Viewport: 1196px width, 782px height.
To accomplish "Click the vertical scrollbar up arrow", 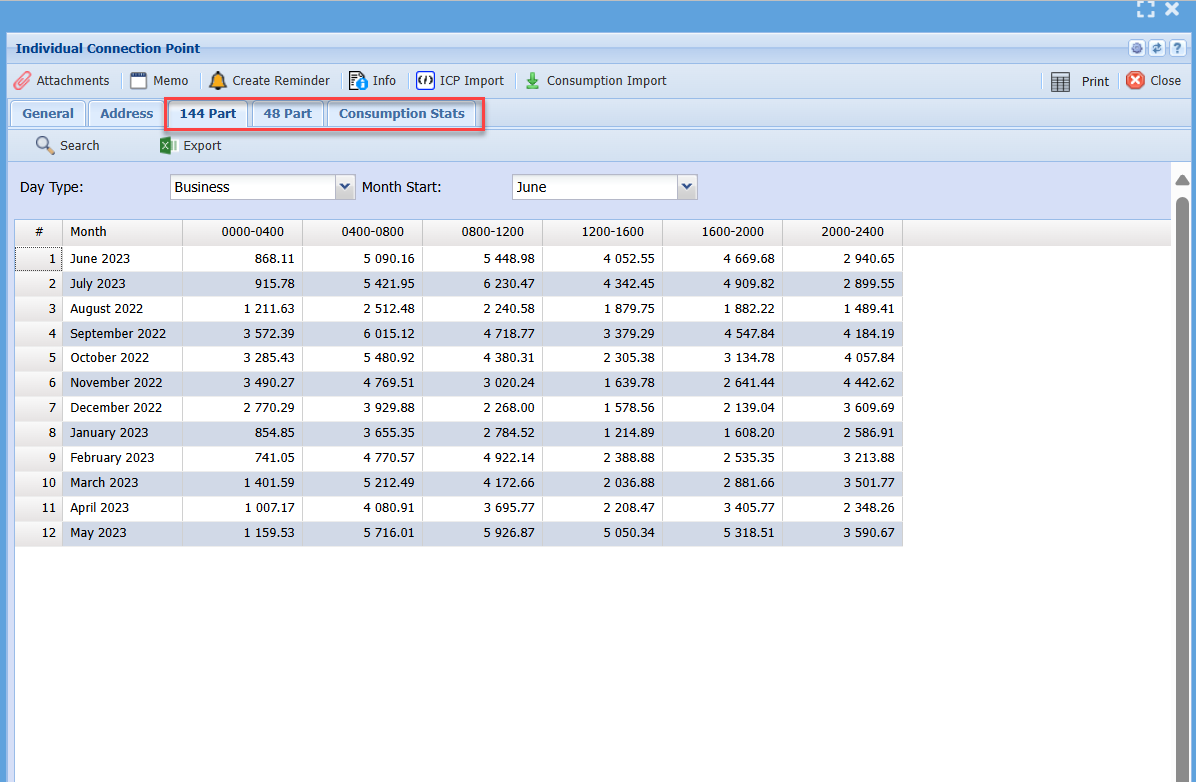I will tap(1182, 180).
